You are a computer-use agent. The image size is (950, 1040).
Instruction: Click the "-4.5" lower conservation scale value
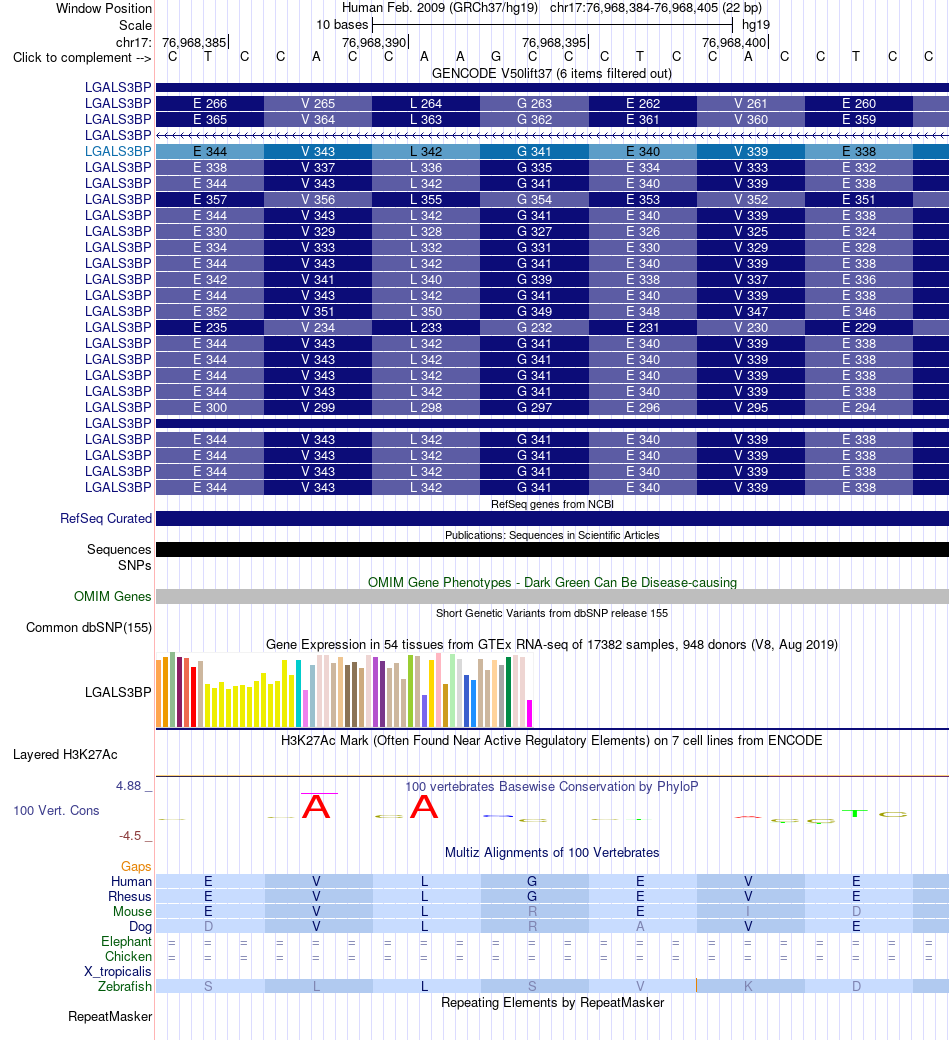130,836
